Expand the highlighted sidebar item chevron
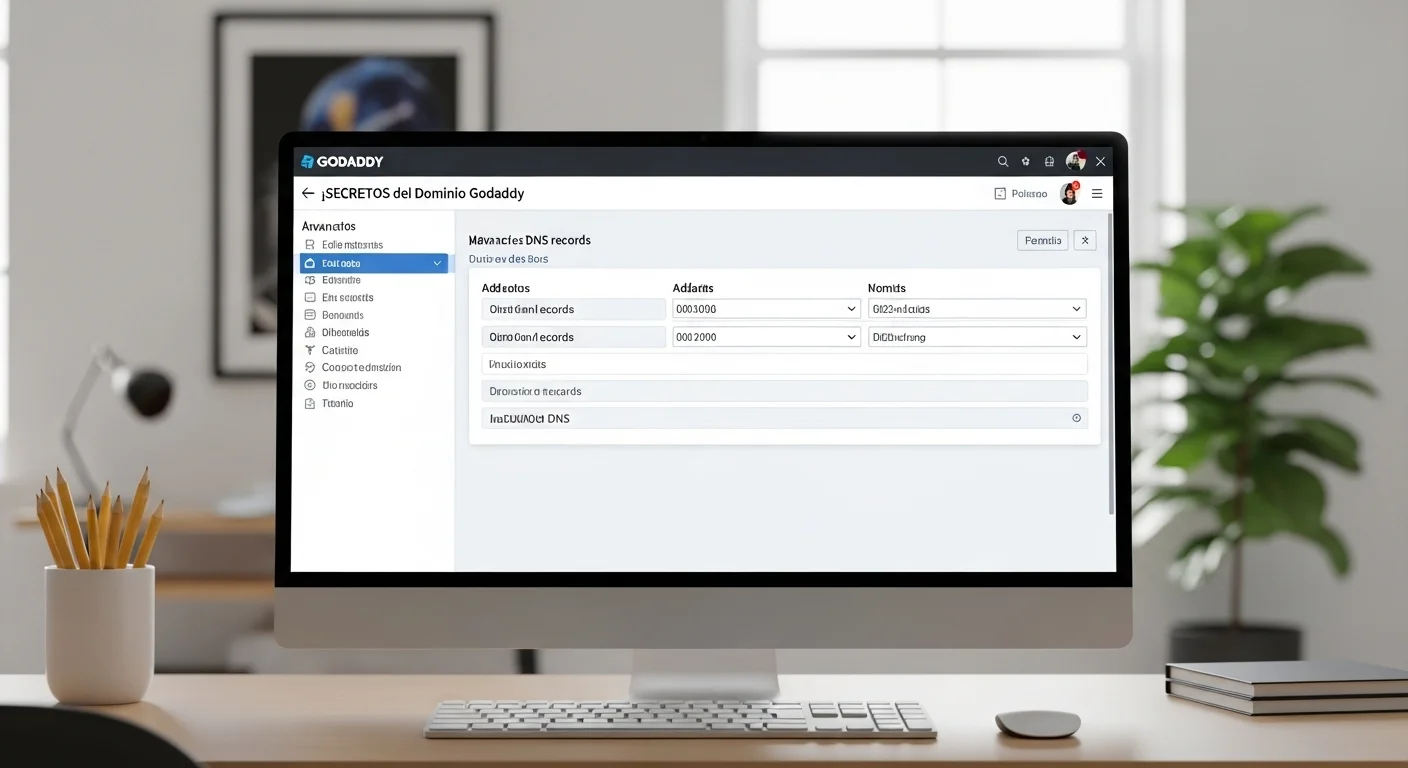The height and width of the screenshot is (768, 1408). 437,263
